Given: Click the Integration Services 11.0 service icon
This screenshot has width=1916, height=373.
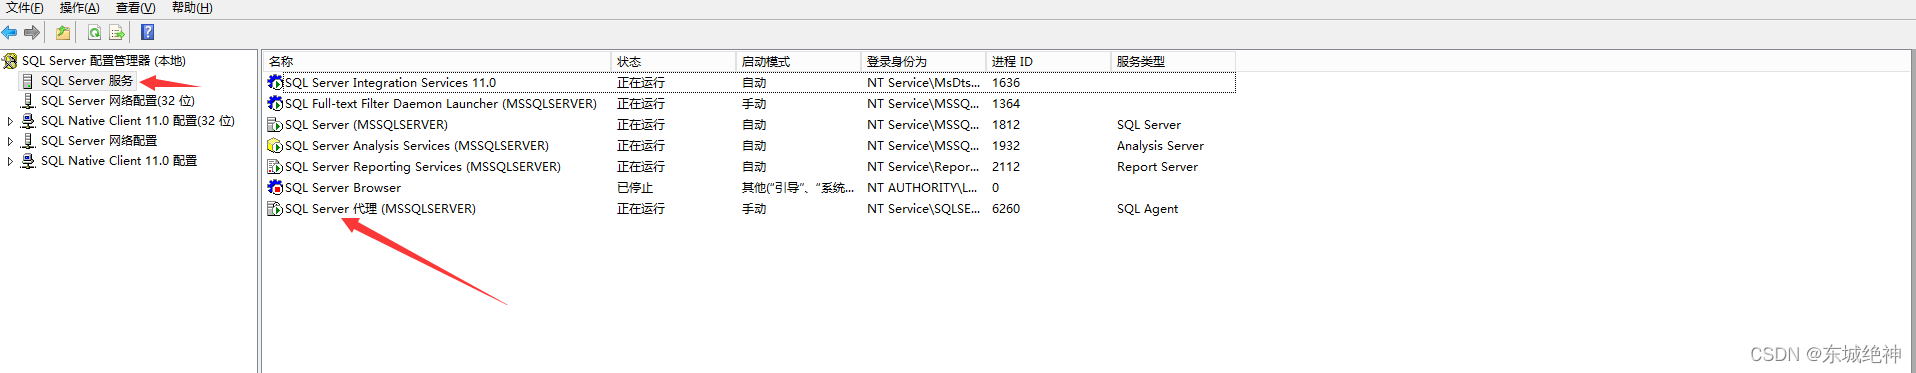Looking at the screenshot, I should tap(275, 83).
